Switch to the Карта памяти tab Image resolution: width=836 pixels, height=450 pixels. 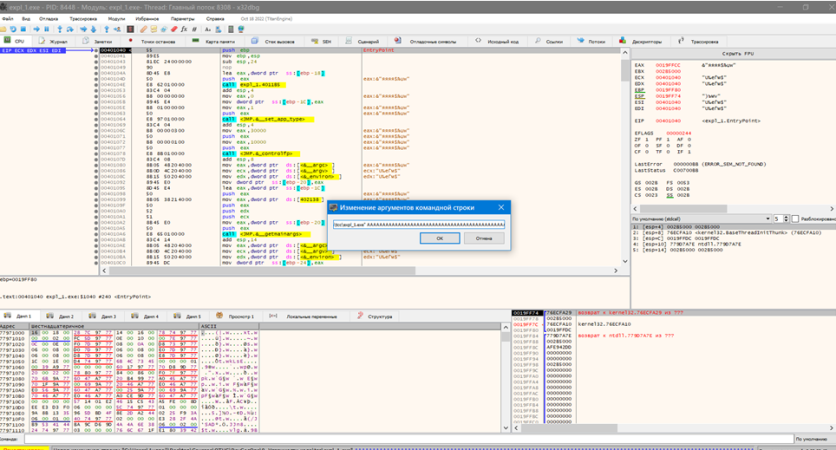click(219, 41)
